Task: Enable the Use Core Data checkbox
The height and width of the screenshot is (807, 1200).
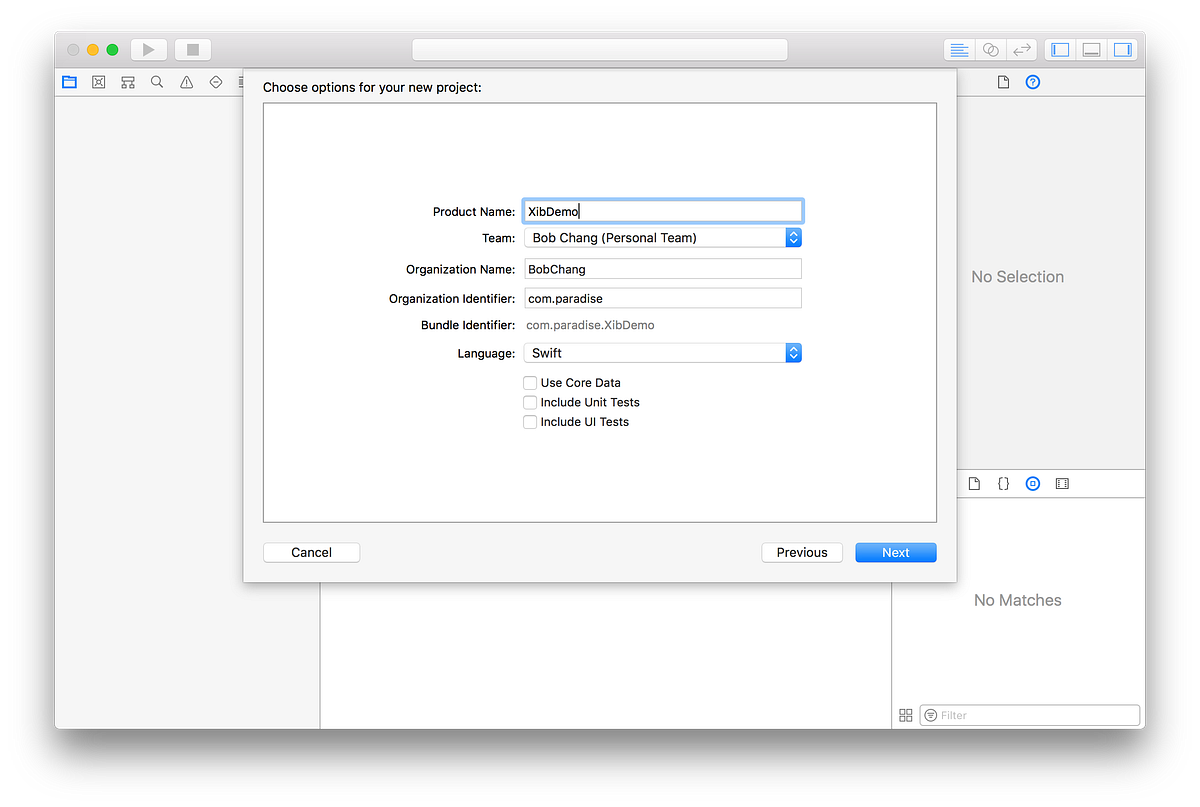Action: 530,382
